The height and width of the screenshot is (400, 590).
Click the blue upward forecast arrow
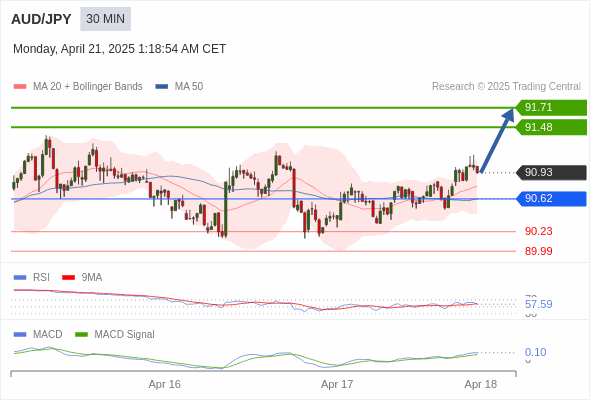click(x=497, y=140)
